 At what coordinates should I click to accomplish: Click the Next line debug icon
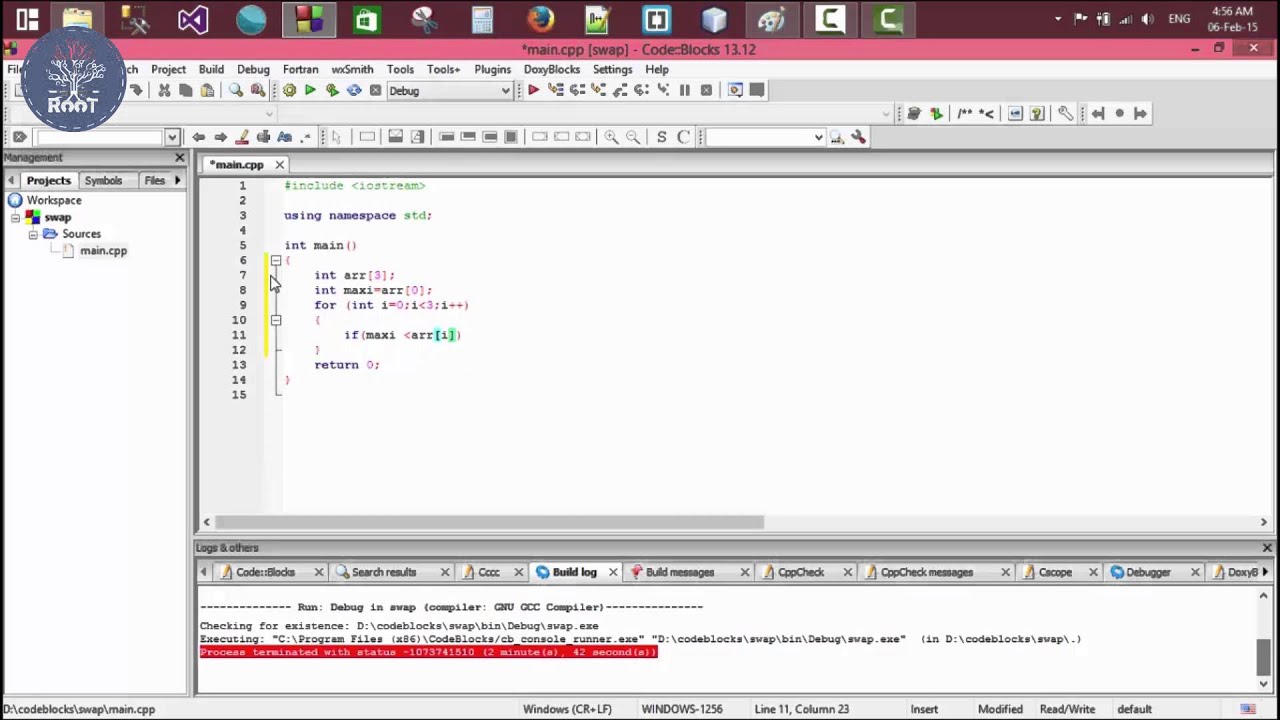tap(577, 90)
